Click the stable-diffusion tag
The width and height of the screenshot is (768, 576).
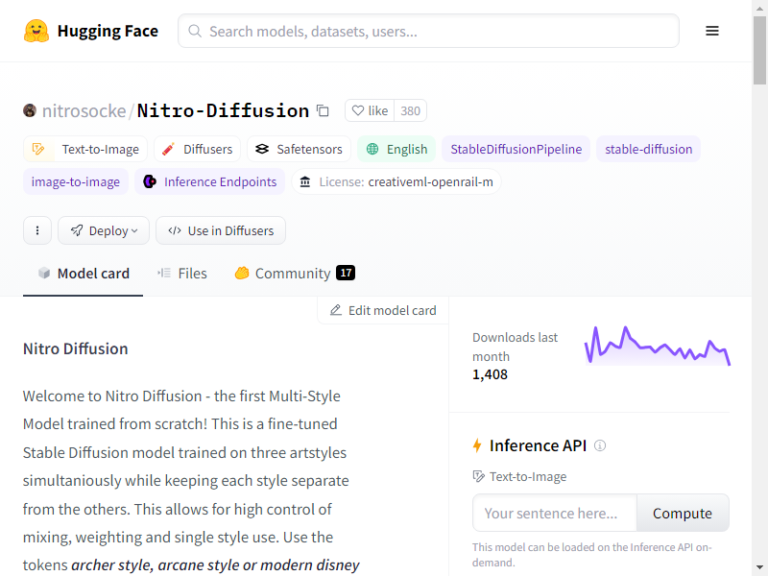pyautogui.click(x=648, y=149)
